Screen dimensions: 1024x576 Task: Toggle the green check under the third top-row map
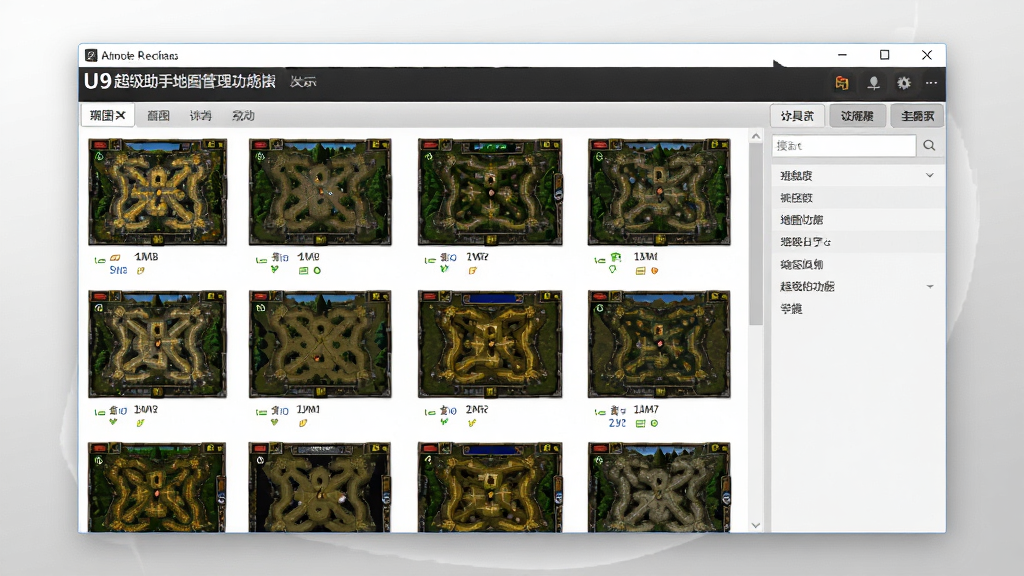(445, 269)
